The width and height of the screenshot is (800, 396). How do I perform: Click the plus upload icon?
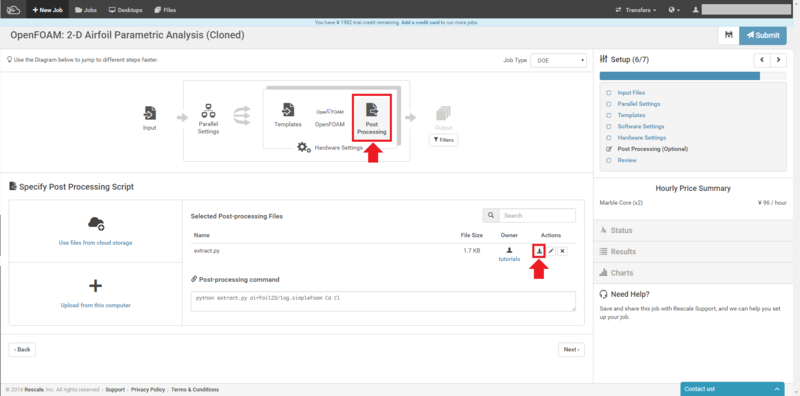(95, 286)
